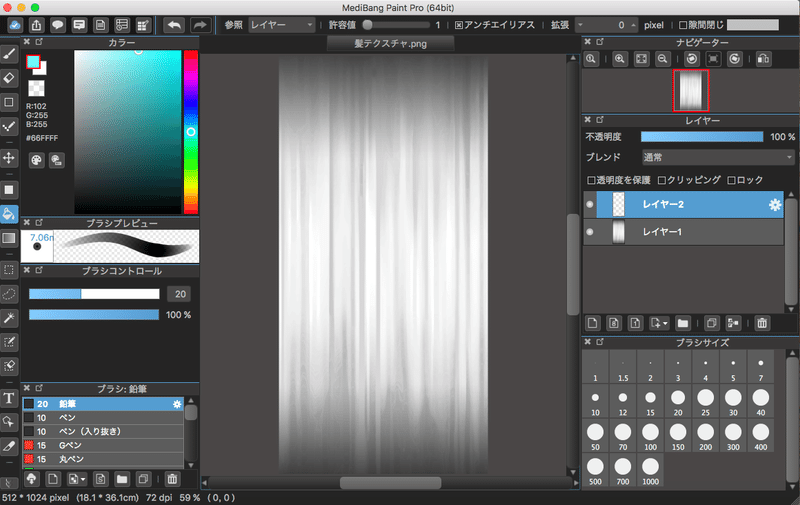Click the speech bubble icon in top toolbar
The image size is (800, 505).
(57, 24)
